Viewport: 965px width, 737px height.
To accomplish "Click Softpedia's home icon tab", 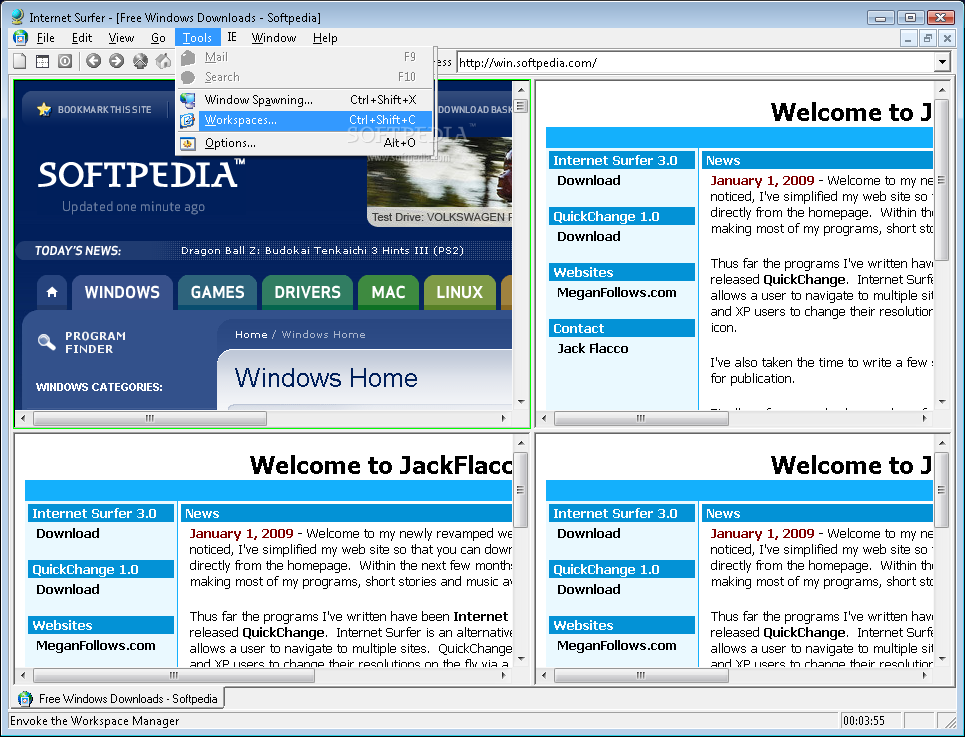I will click(x=52, y=292).
